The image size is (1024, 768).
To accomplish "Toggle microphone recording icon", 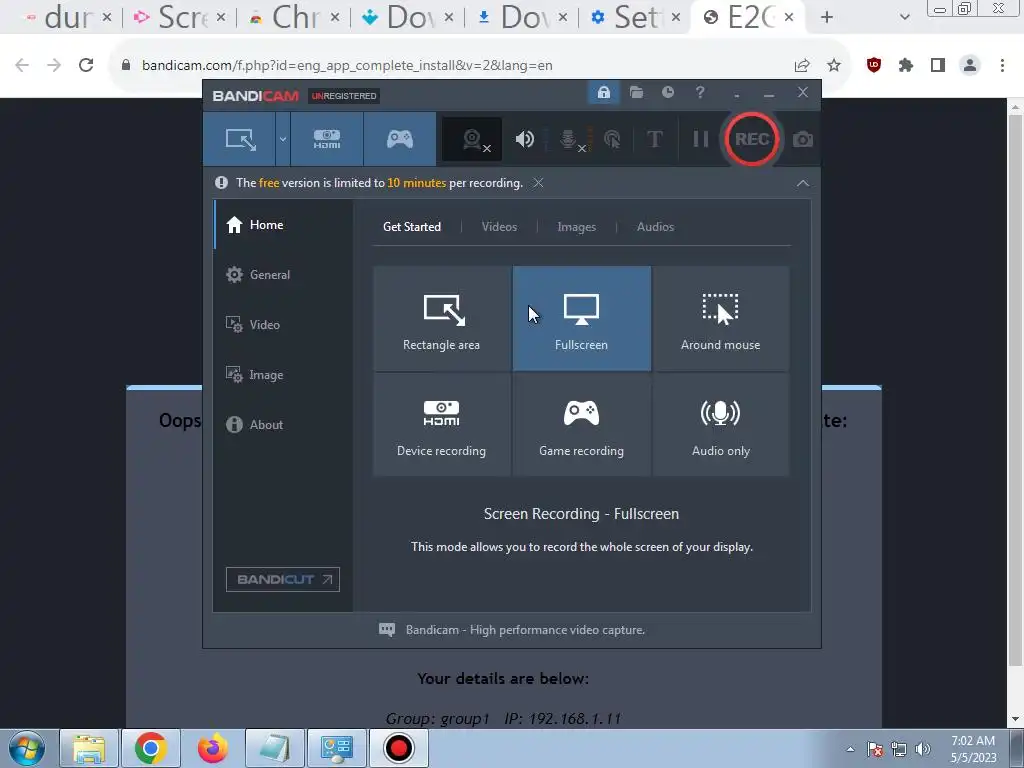I will (x=569, y=139).
